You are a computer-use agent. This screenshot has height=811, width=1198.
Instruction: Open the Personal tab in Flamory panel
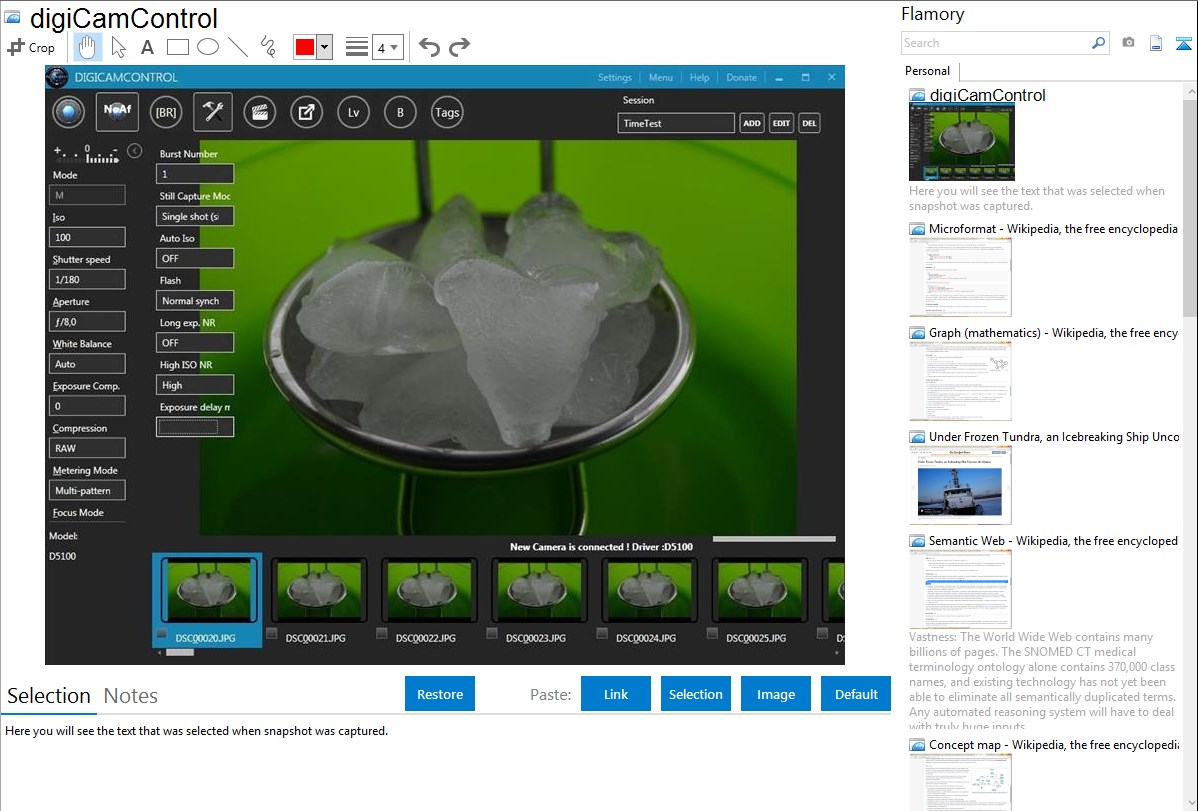point(928,71)
